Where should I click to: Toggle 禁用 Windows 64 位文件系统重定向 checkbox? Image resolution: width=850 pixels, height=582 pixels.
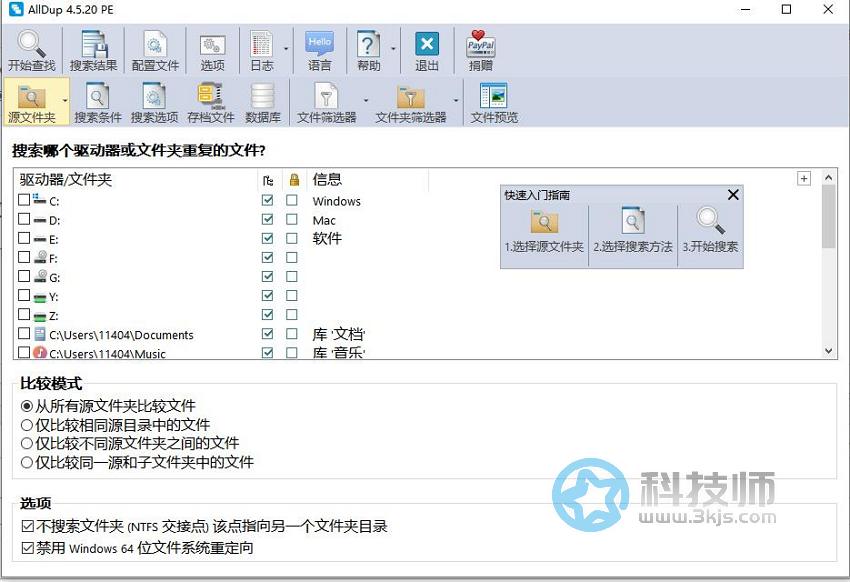click(28, 548)
